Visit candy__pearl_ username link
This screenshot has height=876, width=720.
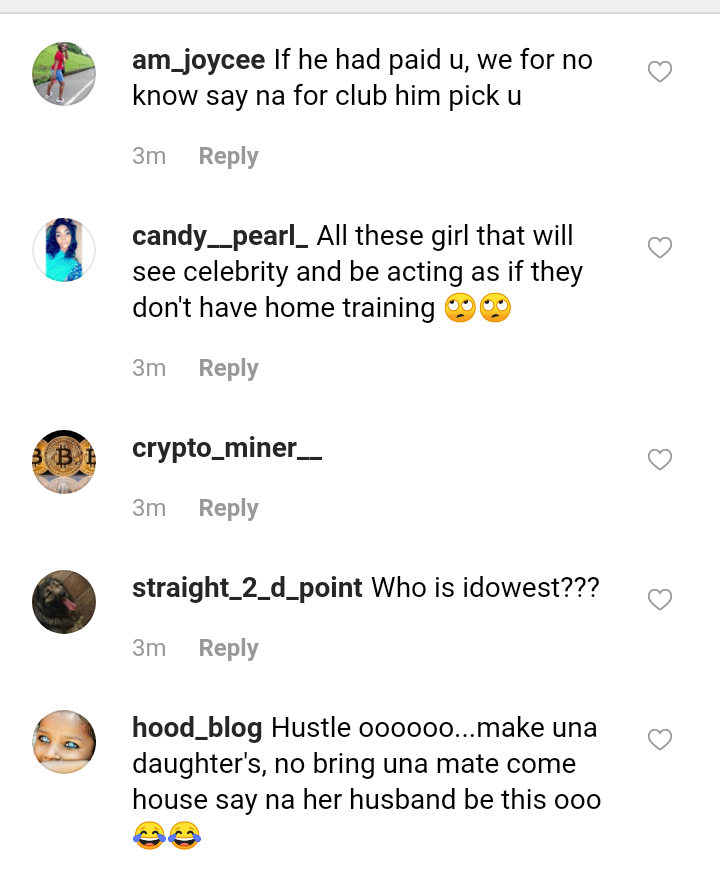pyautogui.click(x=220, y=236)
